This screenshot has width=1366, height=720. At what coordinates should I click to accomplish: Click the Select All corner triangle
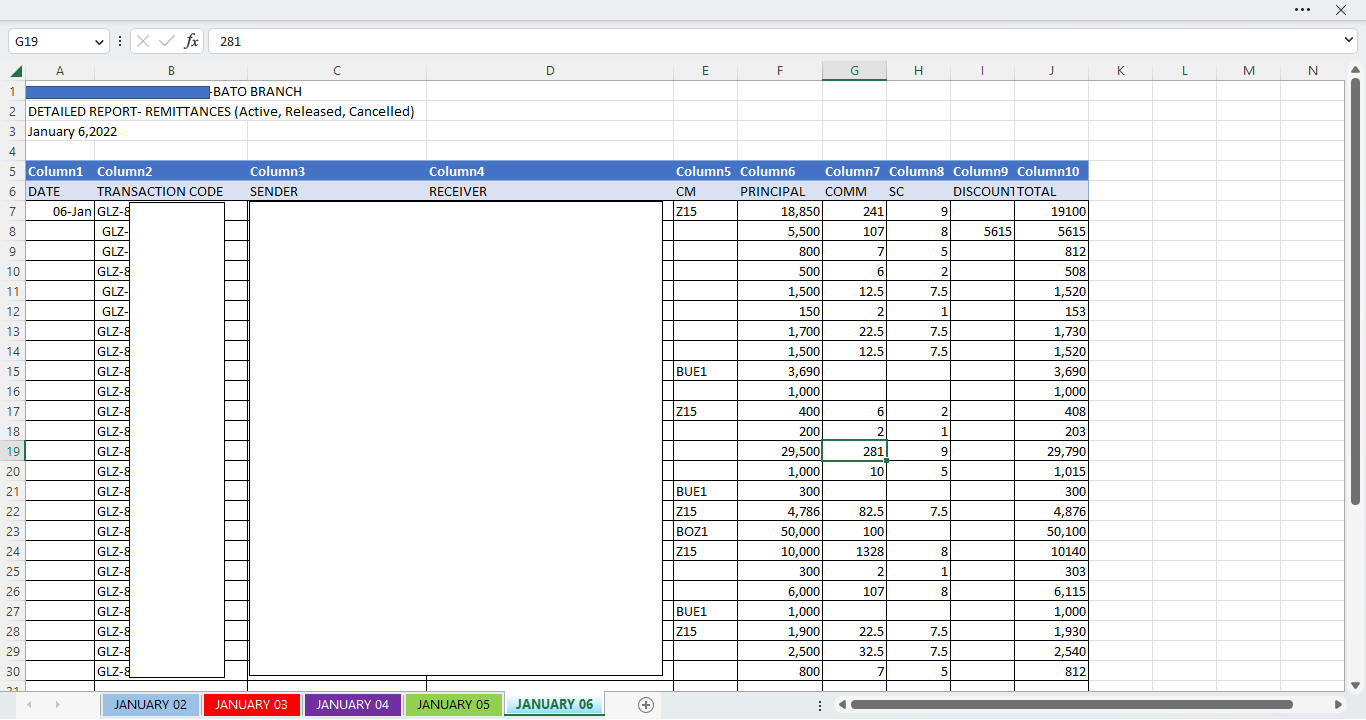tap(16, 71)
